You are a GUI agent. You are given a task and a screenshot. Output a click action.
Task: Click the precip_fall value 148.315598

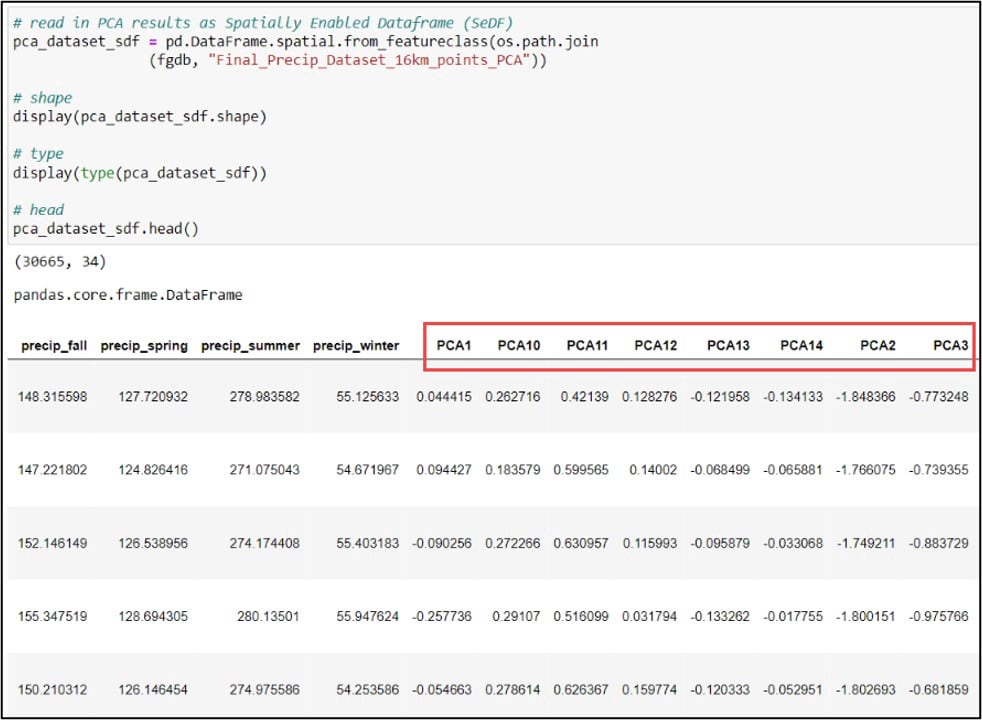tap(52, 397)
